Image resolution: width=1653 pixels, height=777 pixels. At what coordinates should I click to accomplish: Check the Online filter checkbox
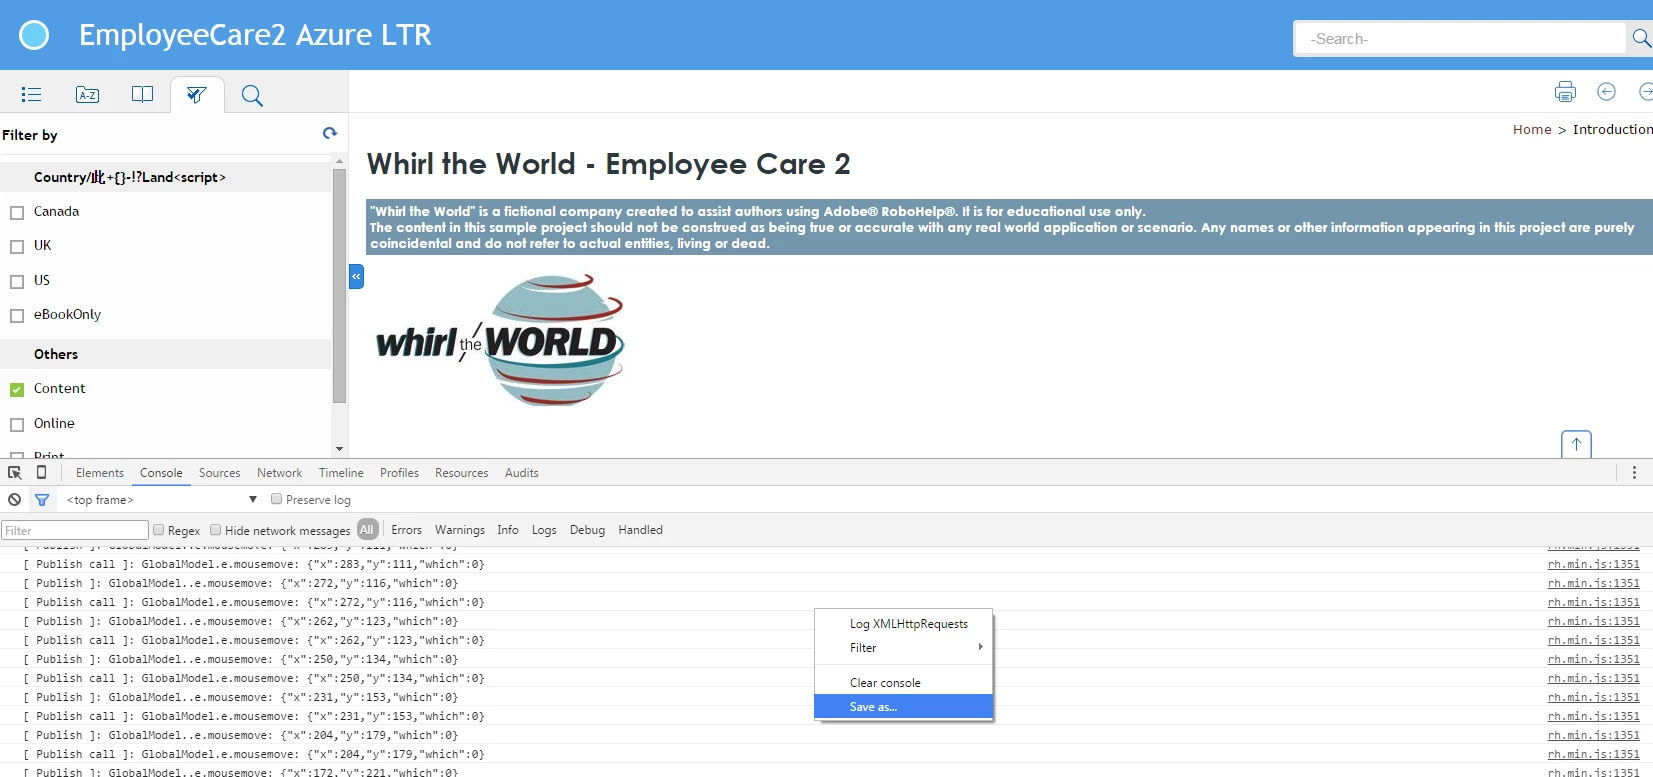(x=17, y=425)
